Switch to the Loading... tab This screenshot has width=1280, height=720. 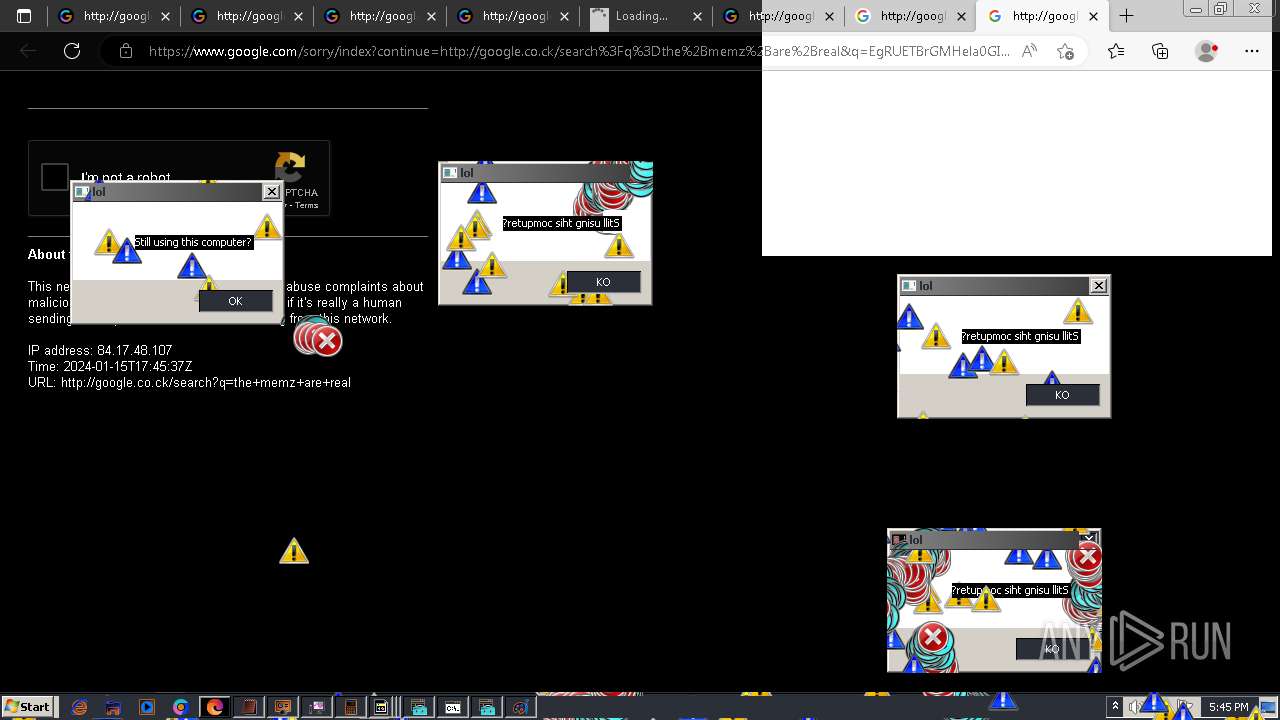click(646, 16)
